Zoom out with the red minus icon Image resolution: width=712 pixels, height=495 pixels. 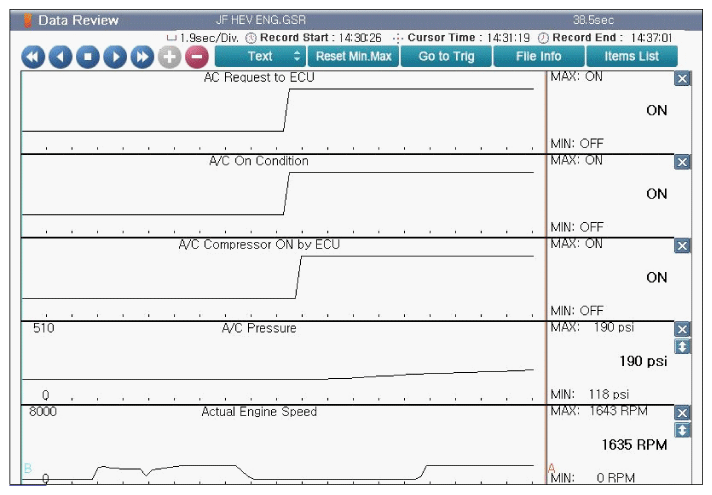click(196, 57)
